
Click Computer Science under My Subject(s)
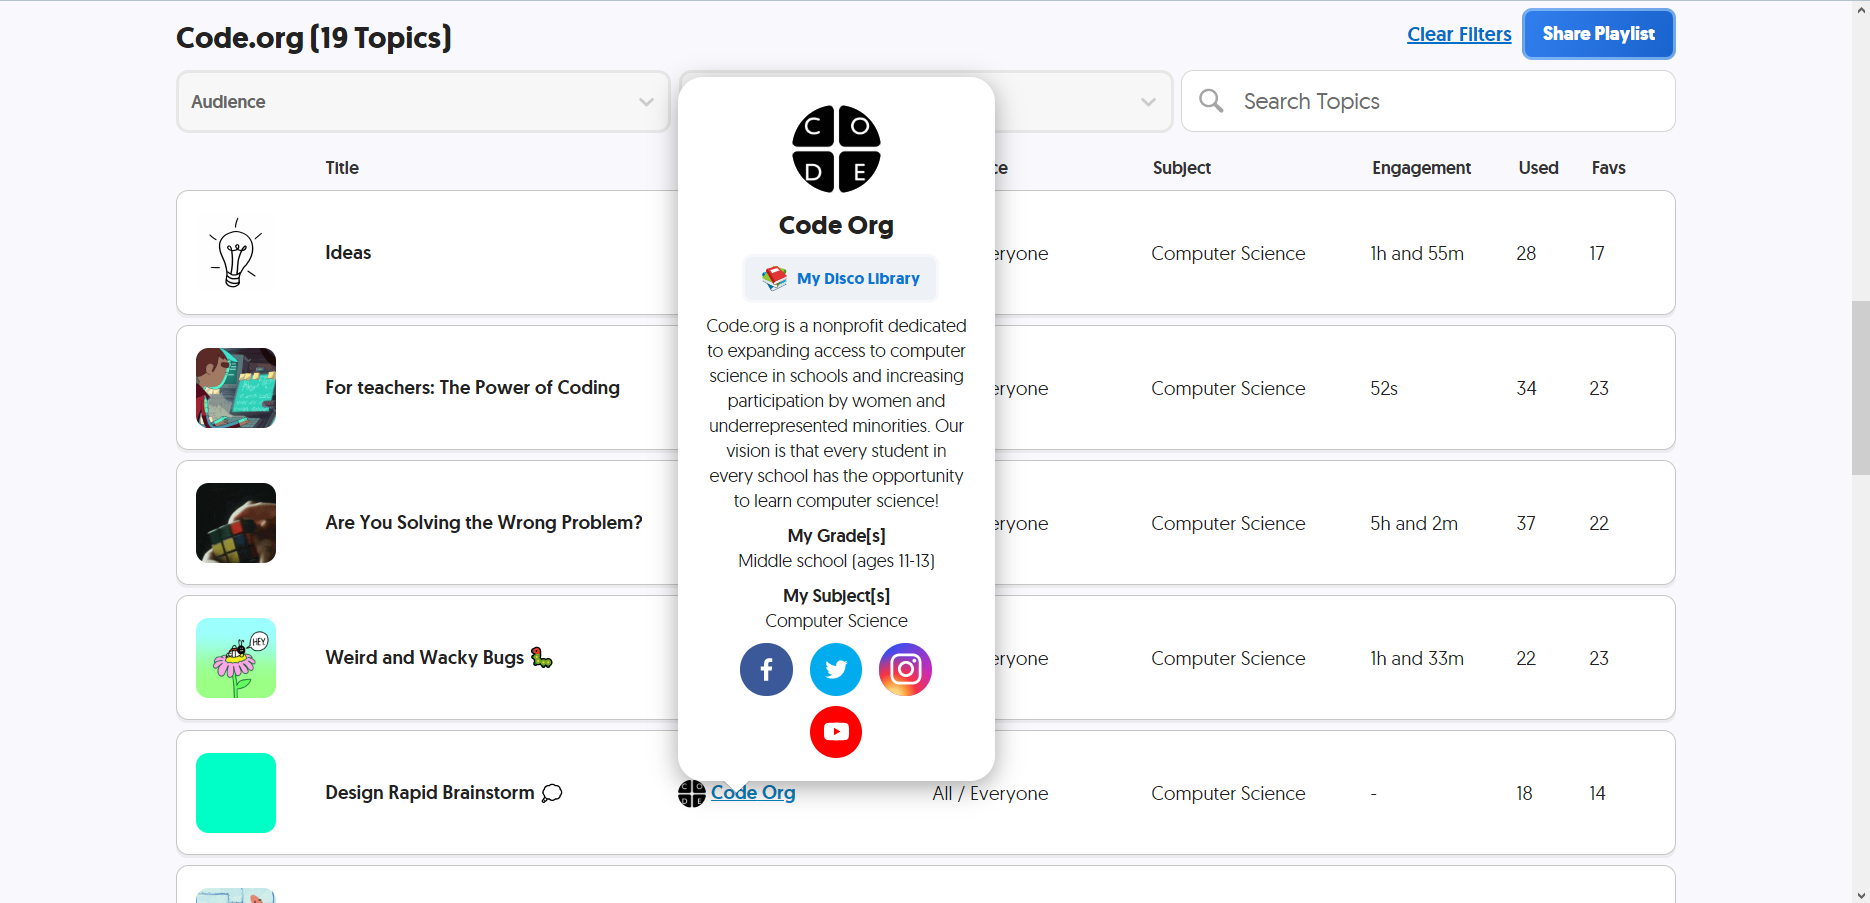tap(836, 621)
